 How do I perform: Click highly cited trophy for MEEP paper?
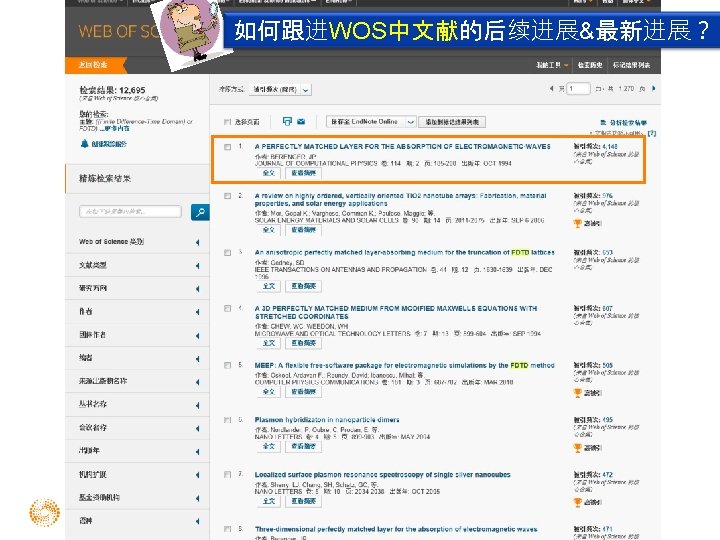[x=578, y=393]
